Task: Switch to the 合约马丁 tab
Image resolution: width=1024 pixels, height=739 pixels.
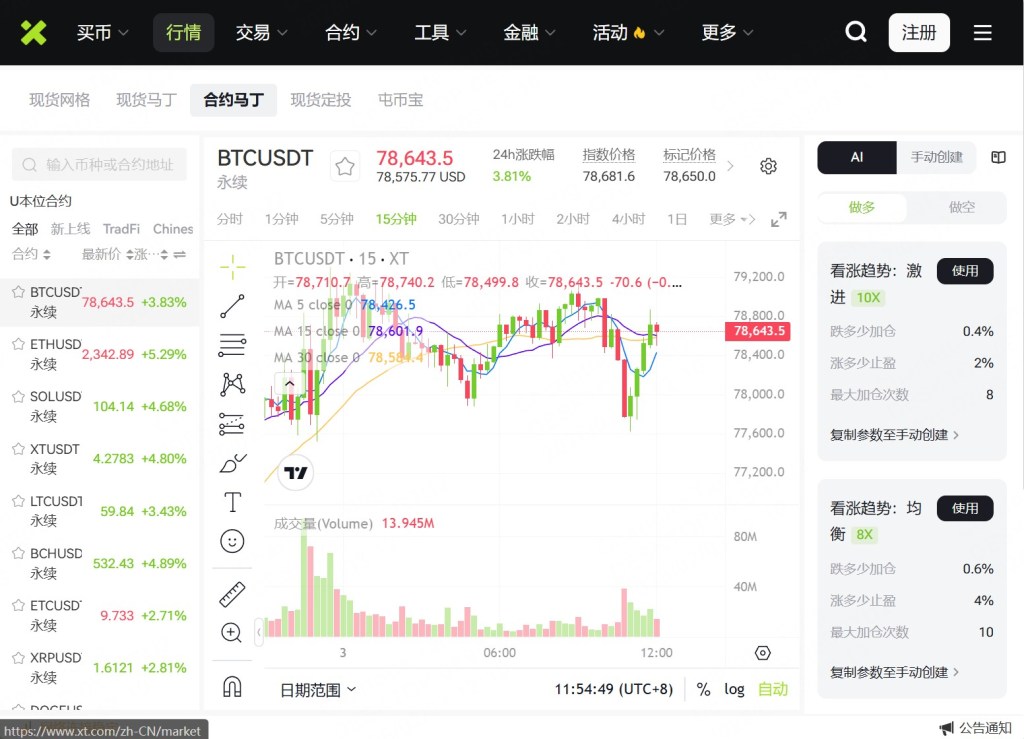Action: coord(233,100)
